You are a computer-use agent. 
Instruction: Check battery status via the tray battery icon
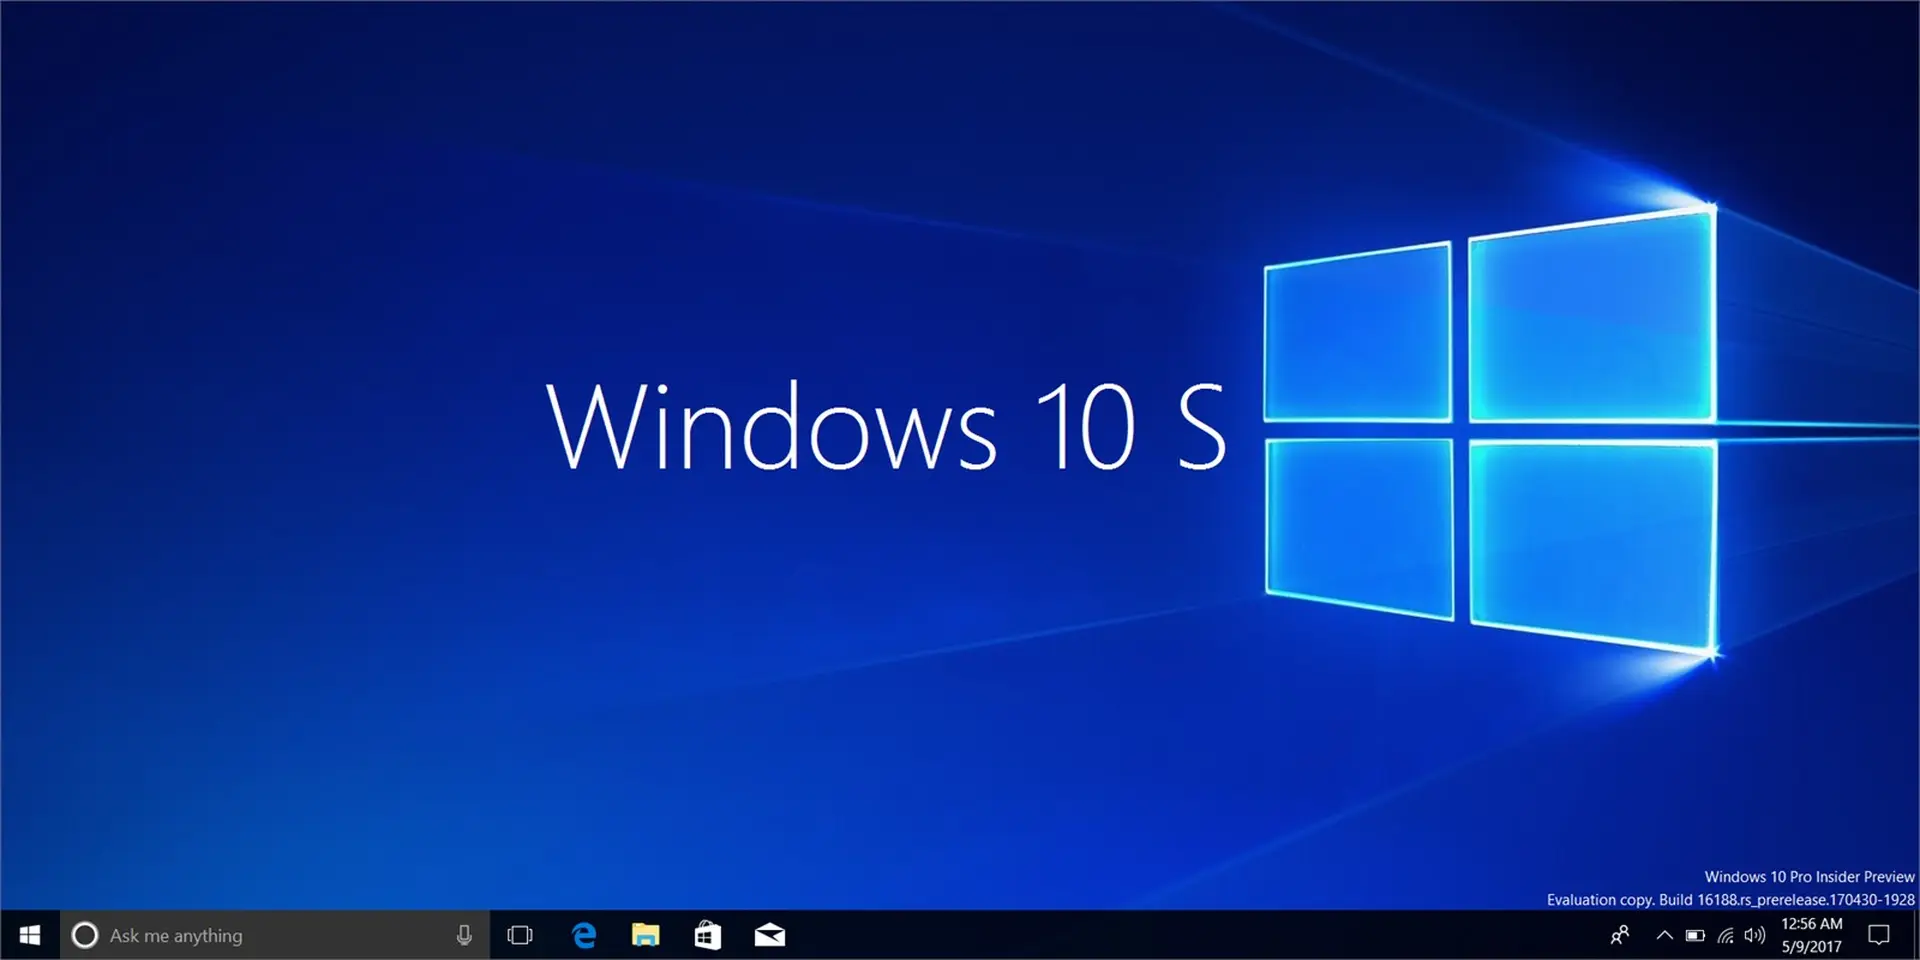(1696, 935)
